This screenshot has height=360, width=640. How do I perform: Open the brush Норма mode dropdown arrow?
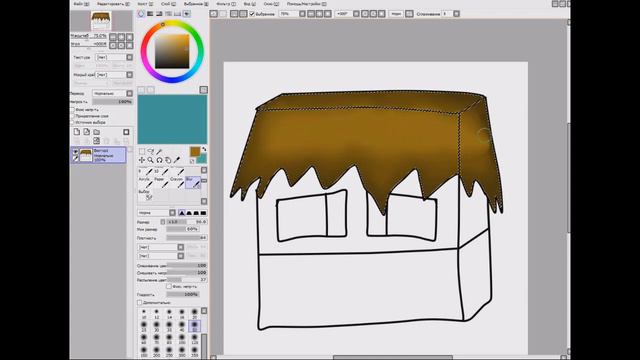172,213
